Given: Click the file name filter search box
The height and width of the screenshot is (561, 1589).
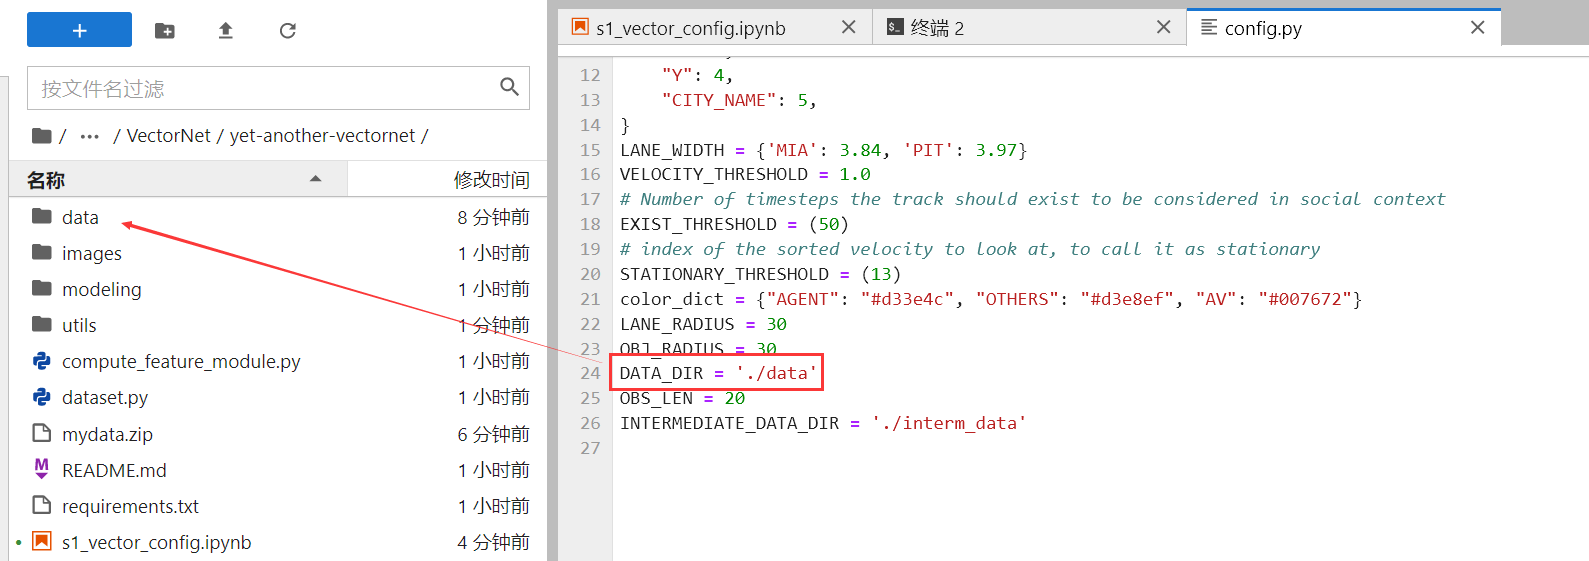Looking at the screenshot, I should pyautogui.click(x=265, y=88).
